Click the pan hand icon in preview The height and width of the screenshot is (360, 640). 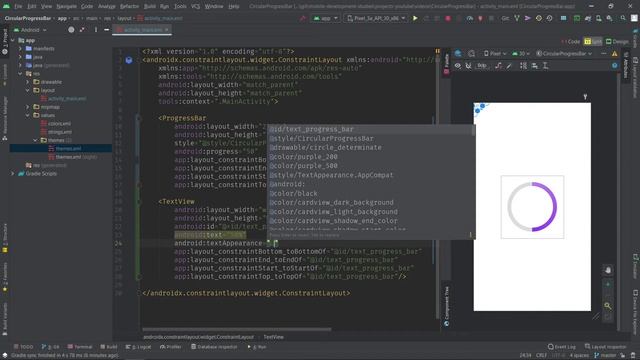point(608,270)
